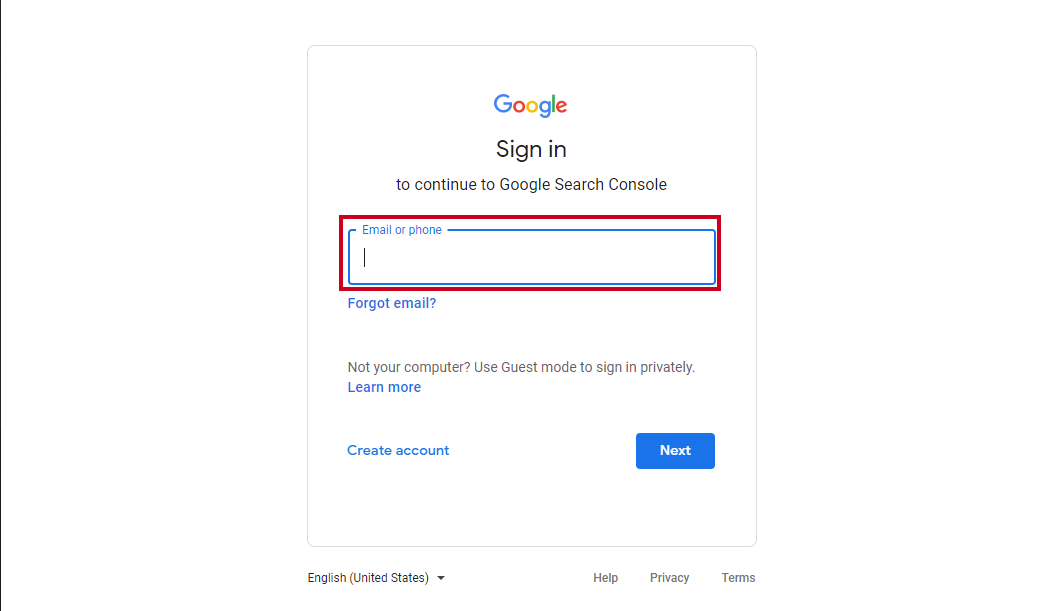Click the Google logo

(530, 105)
